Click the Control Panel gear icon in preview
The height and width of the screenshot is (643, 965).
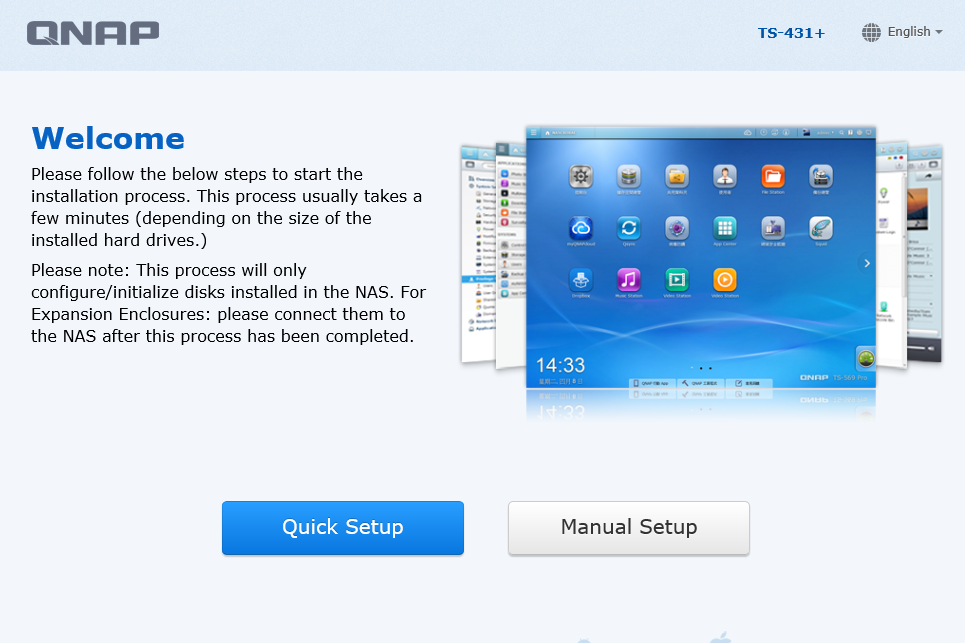pyautogui.click(x=581, y=178)
